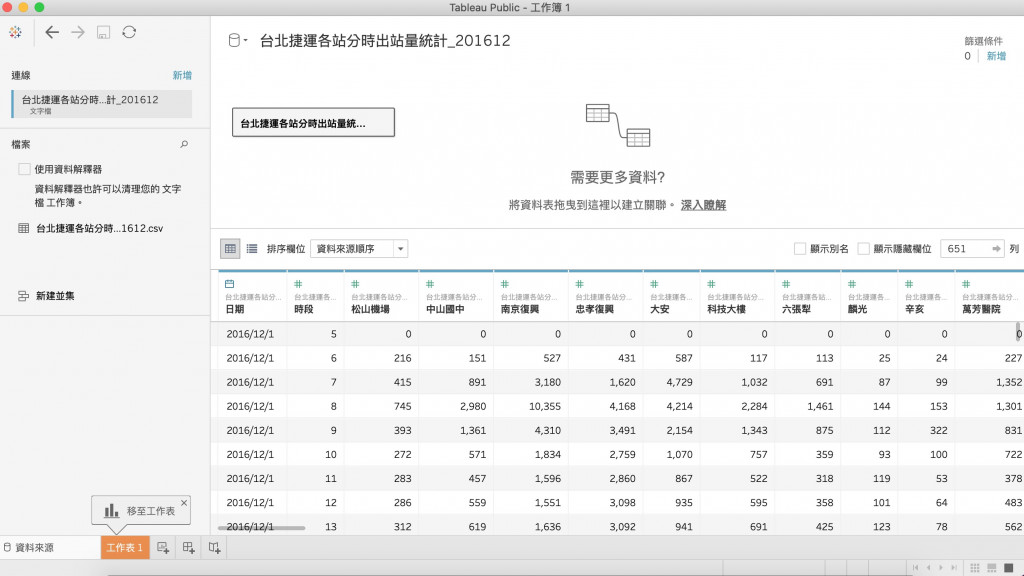The width and height of the screenshot is (1024, 576).
Task: Go back with the left arrow
Action: [52, 32]
